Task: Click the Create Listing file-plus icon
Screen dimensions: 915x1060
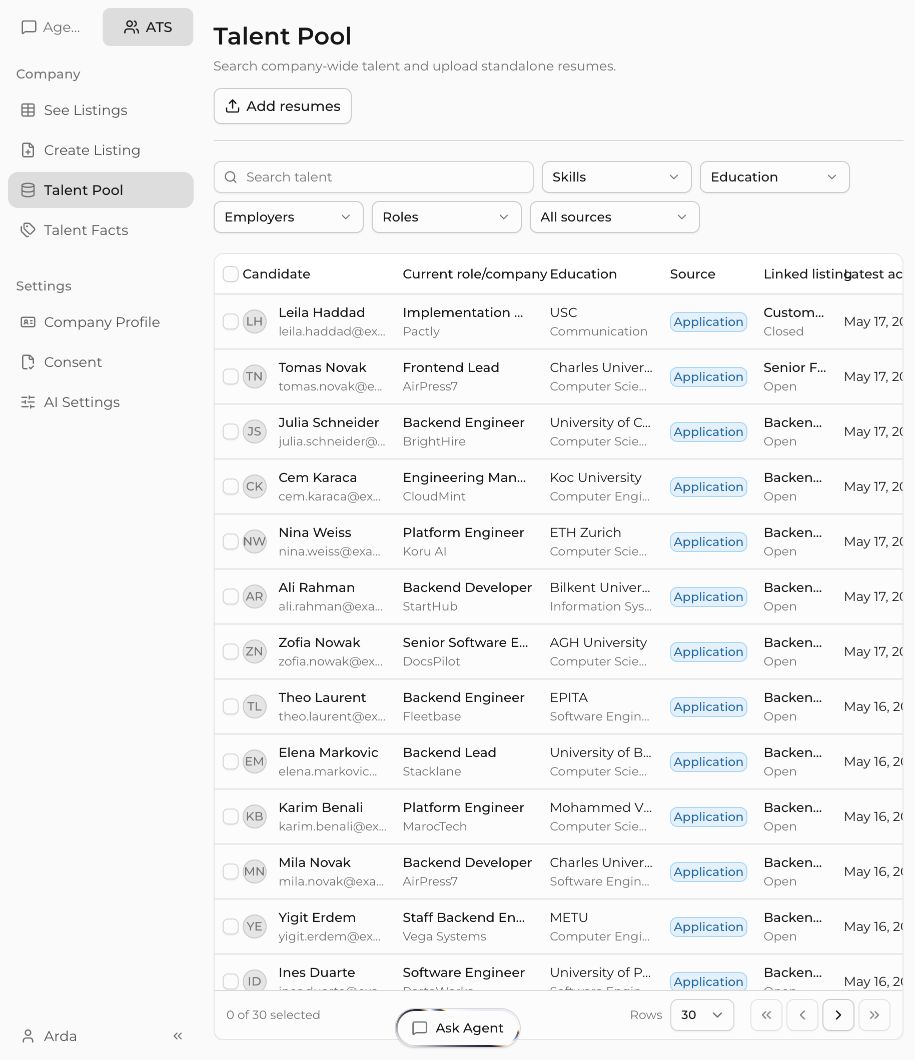Action: pos(28,150)
